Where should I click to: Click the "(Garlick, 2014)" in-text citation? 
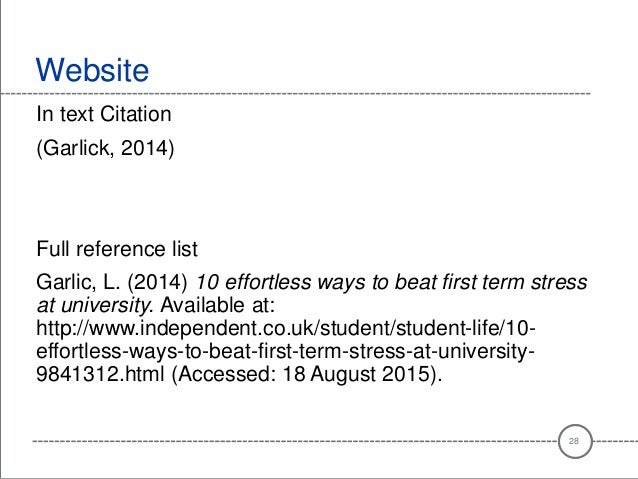pyautogui.click(x=104, y=156)
